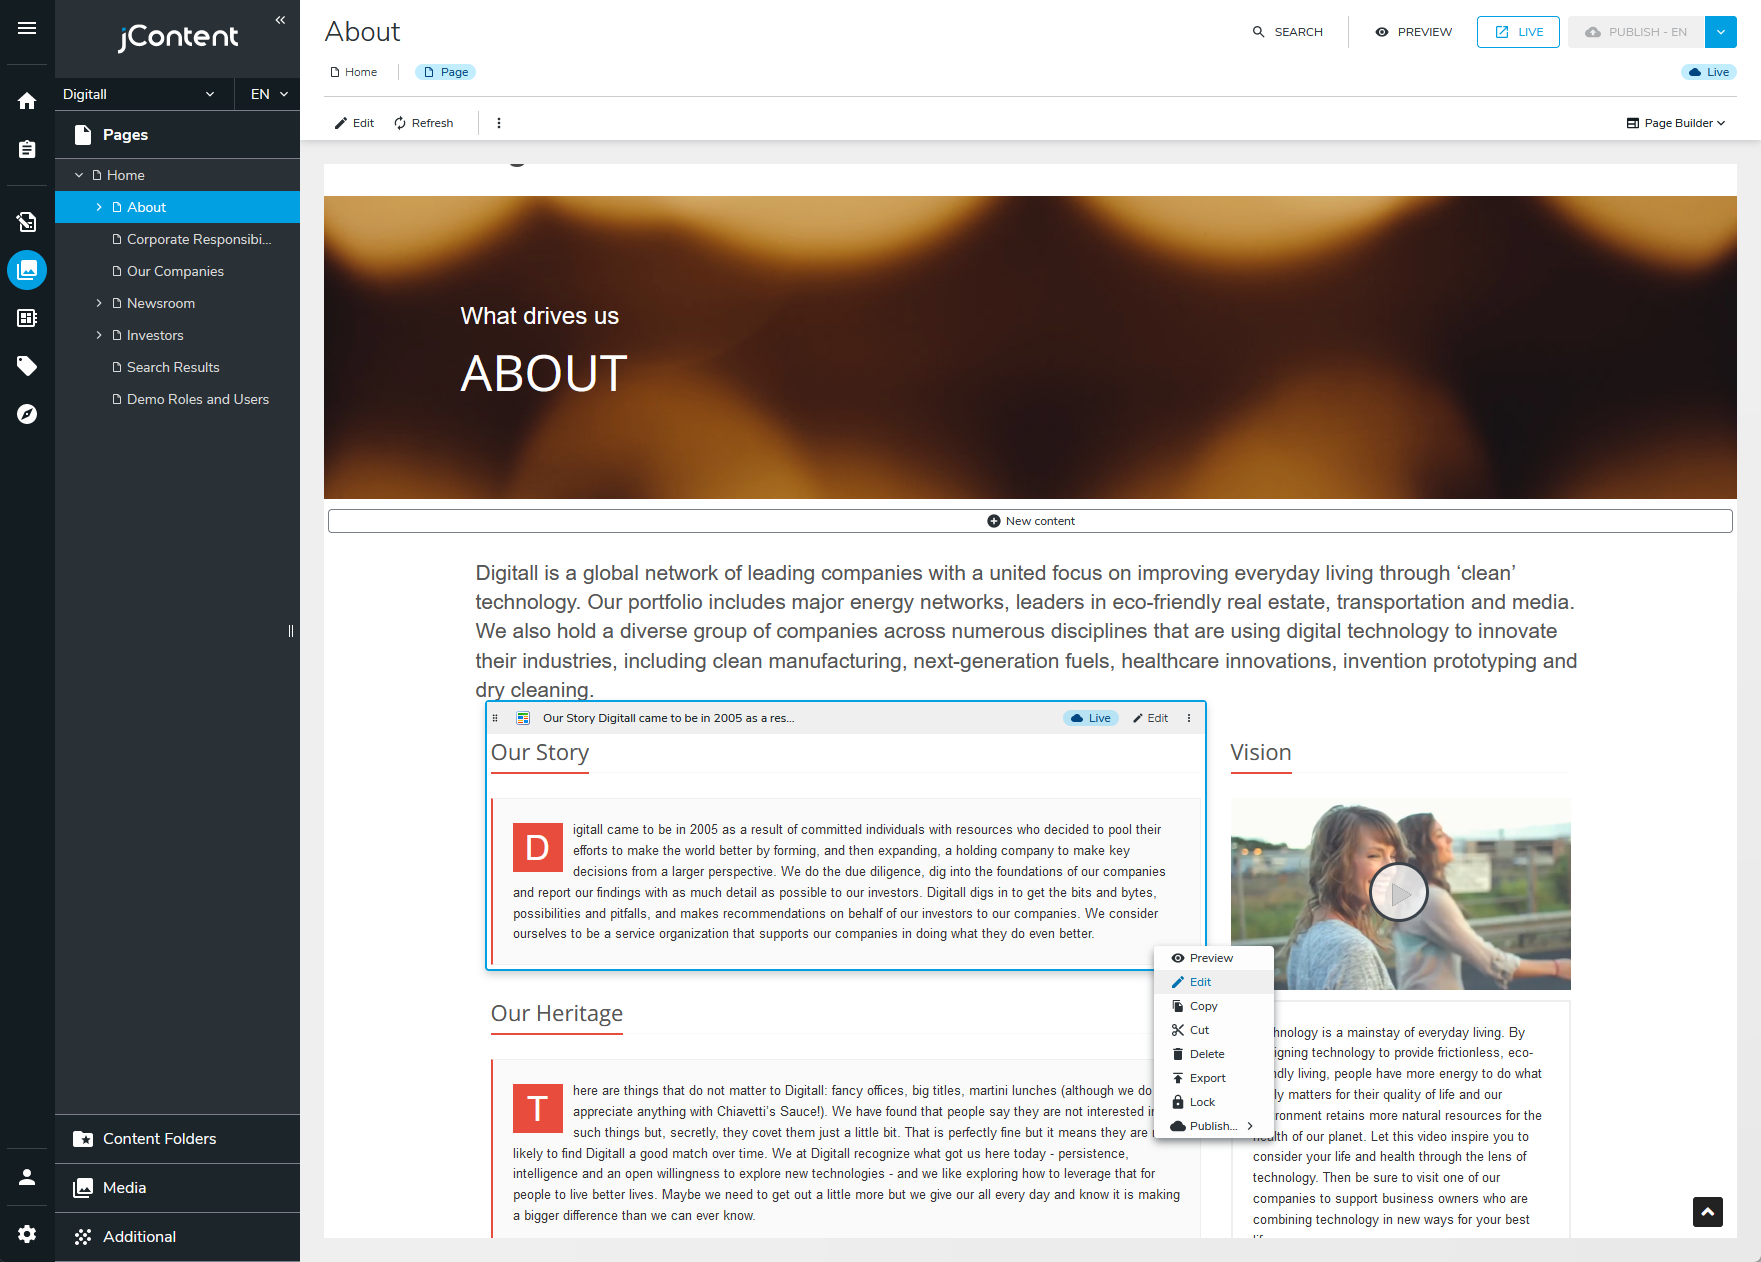Viewport: 1761px width, 1262px height.
Task: Expand the Investors tree node
Action: [x=99, y=335]
